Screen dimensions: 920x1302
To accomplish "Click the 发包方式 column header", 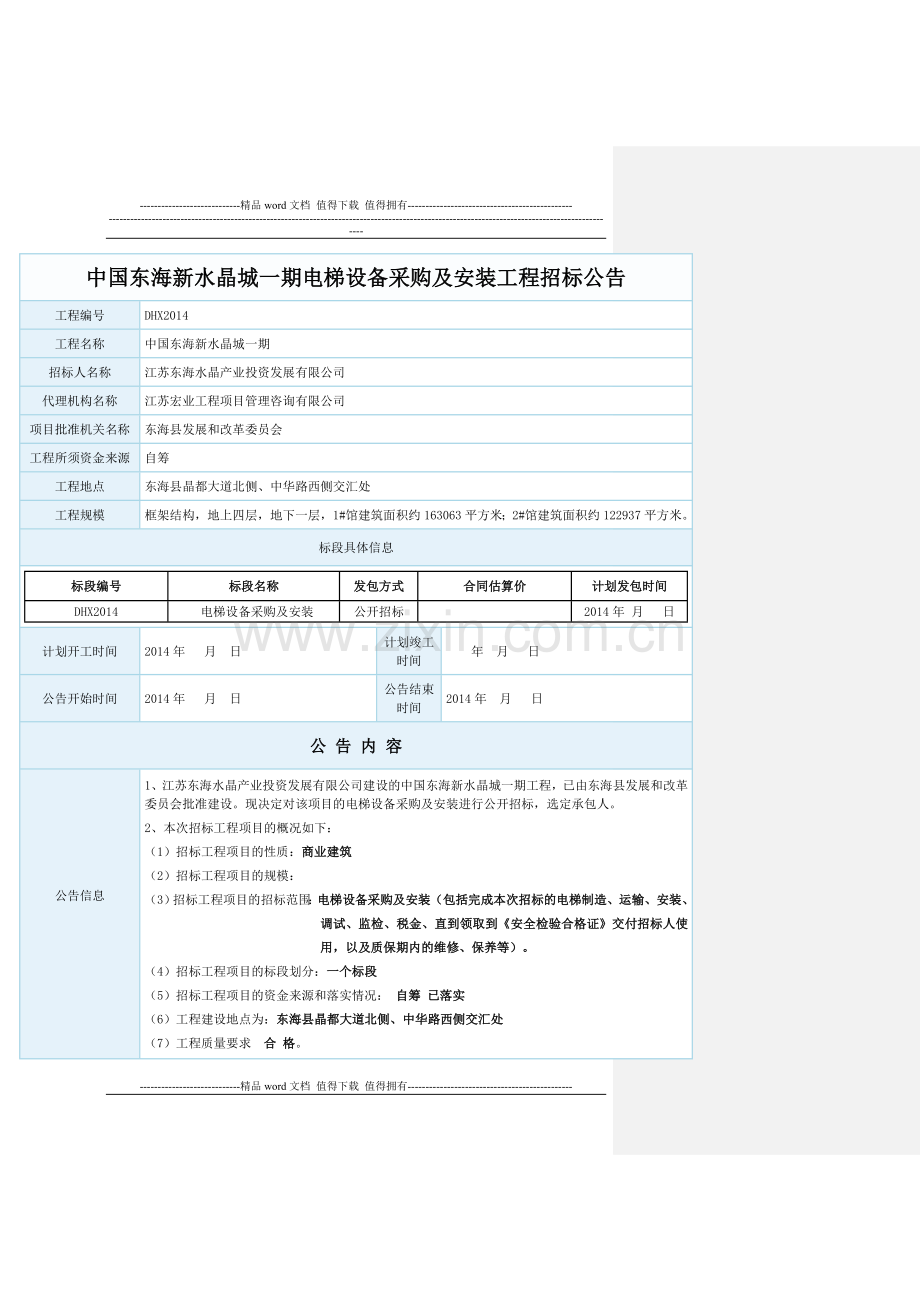I will tap(379, 586).
